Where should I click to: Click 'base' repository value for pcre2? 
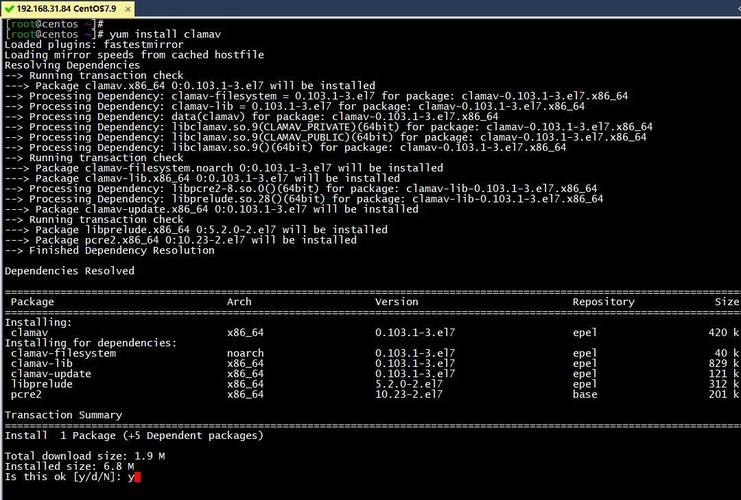tap(585, 395)
